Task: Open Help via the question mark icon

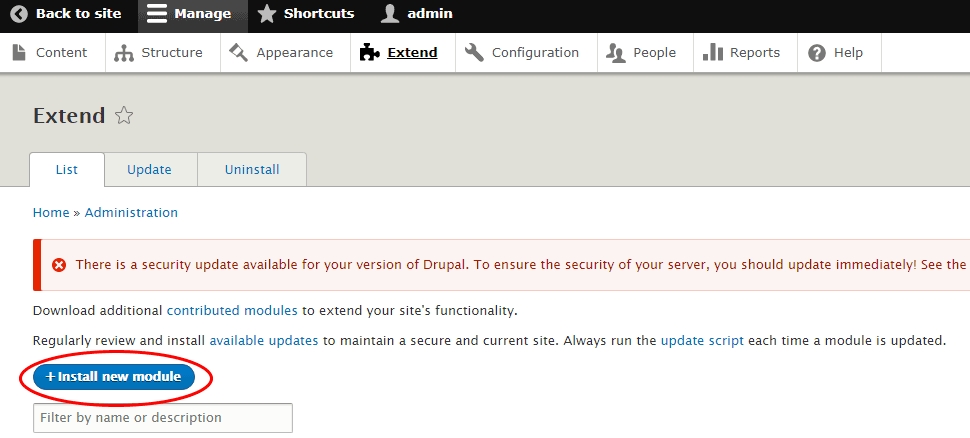Action: point(817,52)
